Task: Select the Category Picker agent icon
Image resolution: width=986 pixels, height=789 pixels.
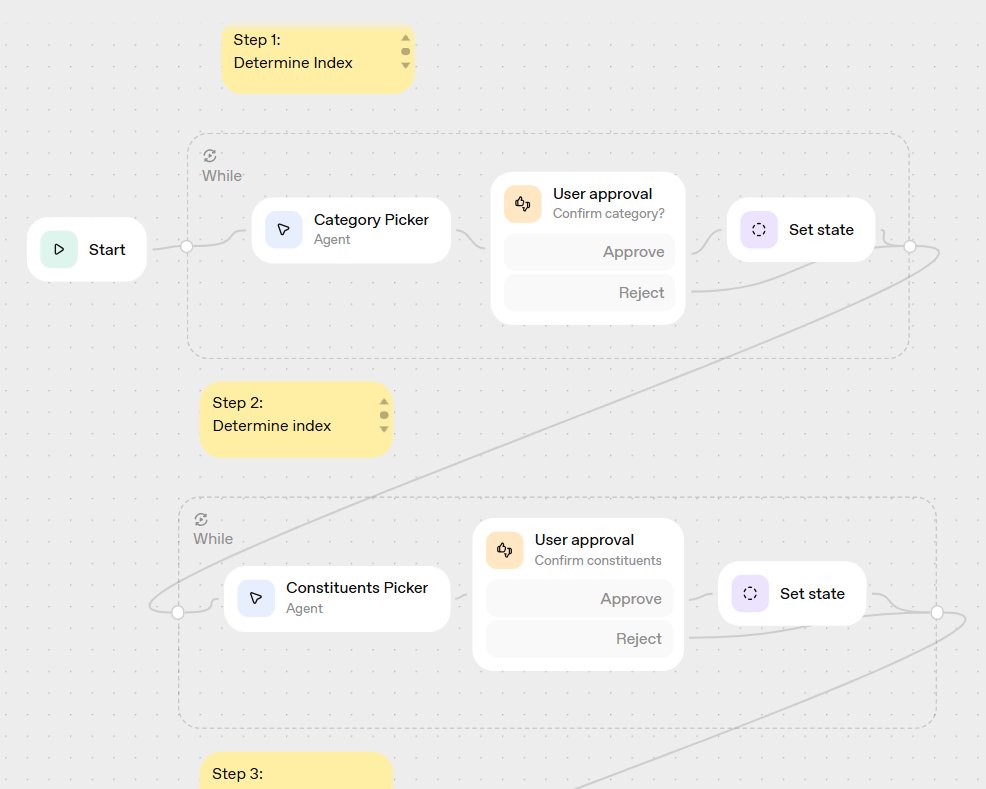Action: 283,230
